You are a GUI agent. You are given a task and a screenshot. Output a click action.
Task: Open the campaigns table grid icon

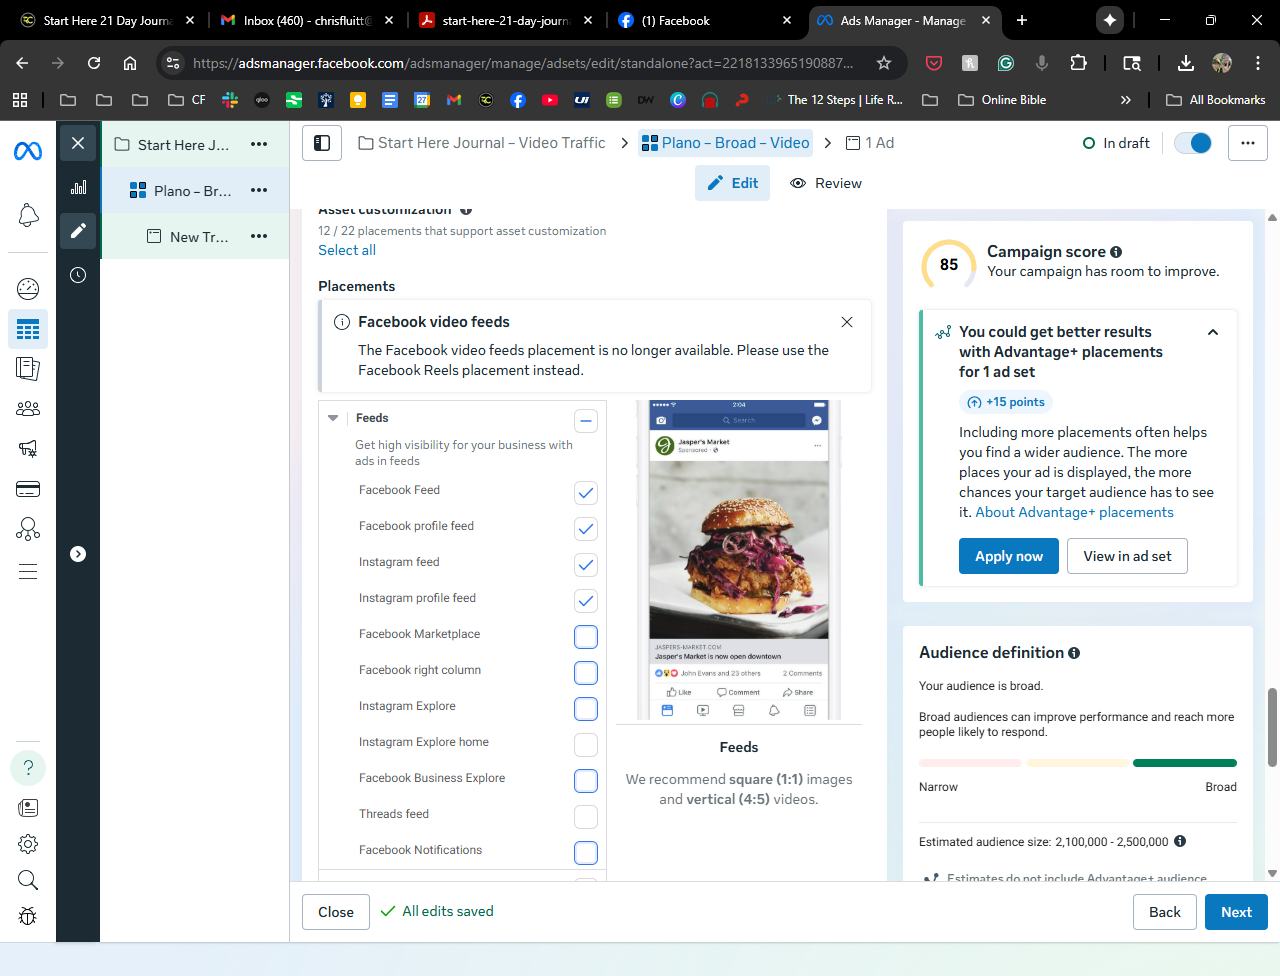click(28, 329)
